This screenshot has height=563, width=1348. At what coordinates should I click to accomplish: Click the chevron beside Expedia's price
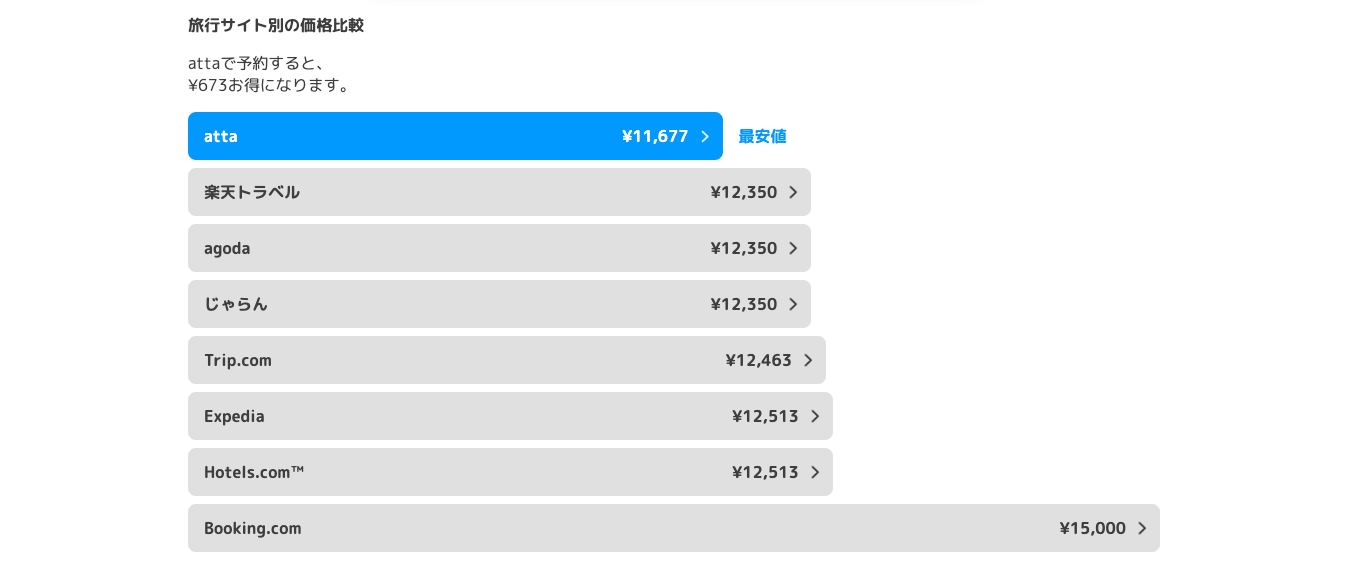click(815, 416)
